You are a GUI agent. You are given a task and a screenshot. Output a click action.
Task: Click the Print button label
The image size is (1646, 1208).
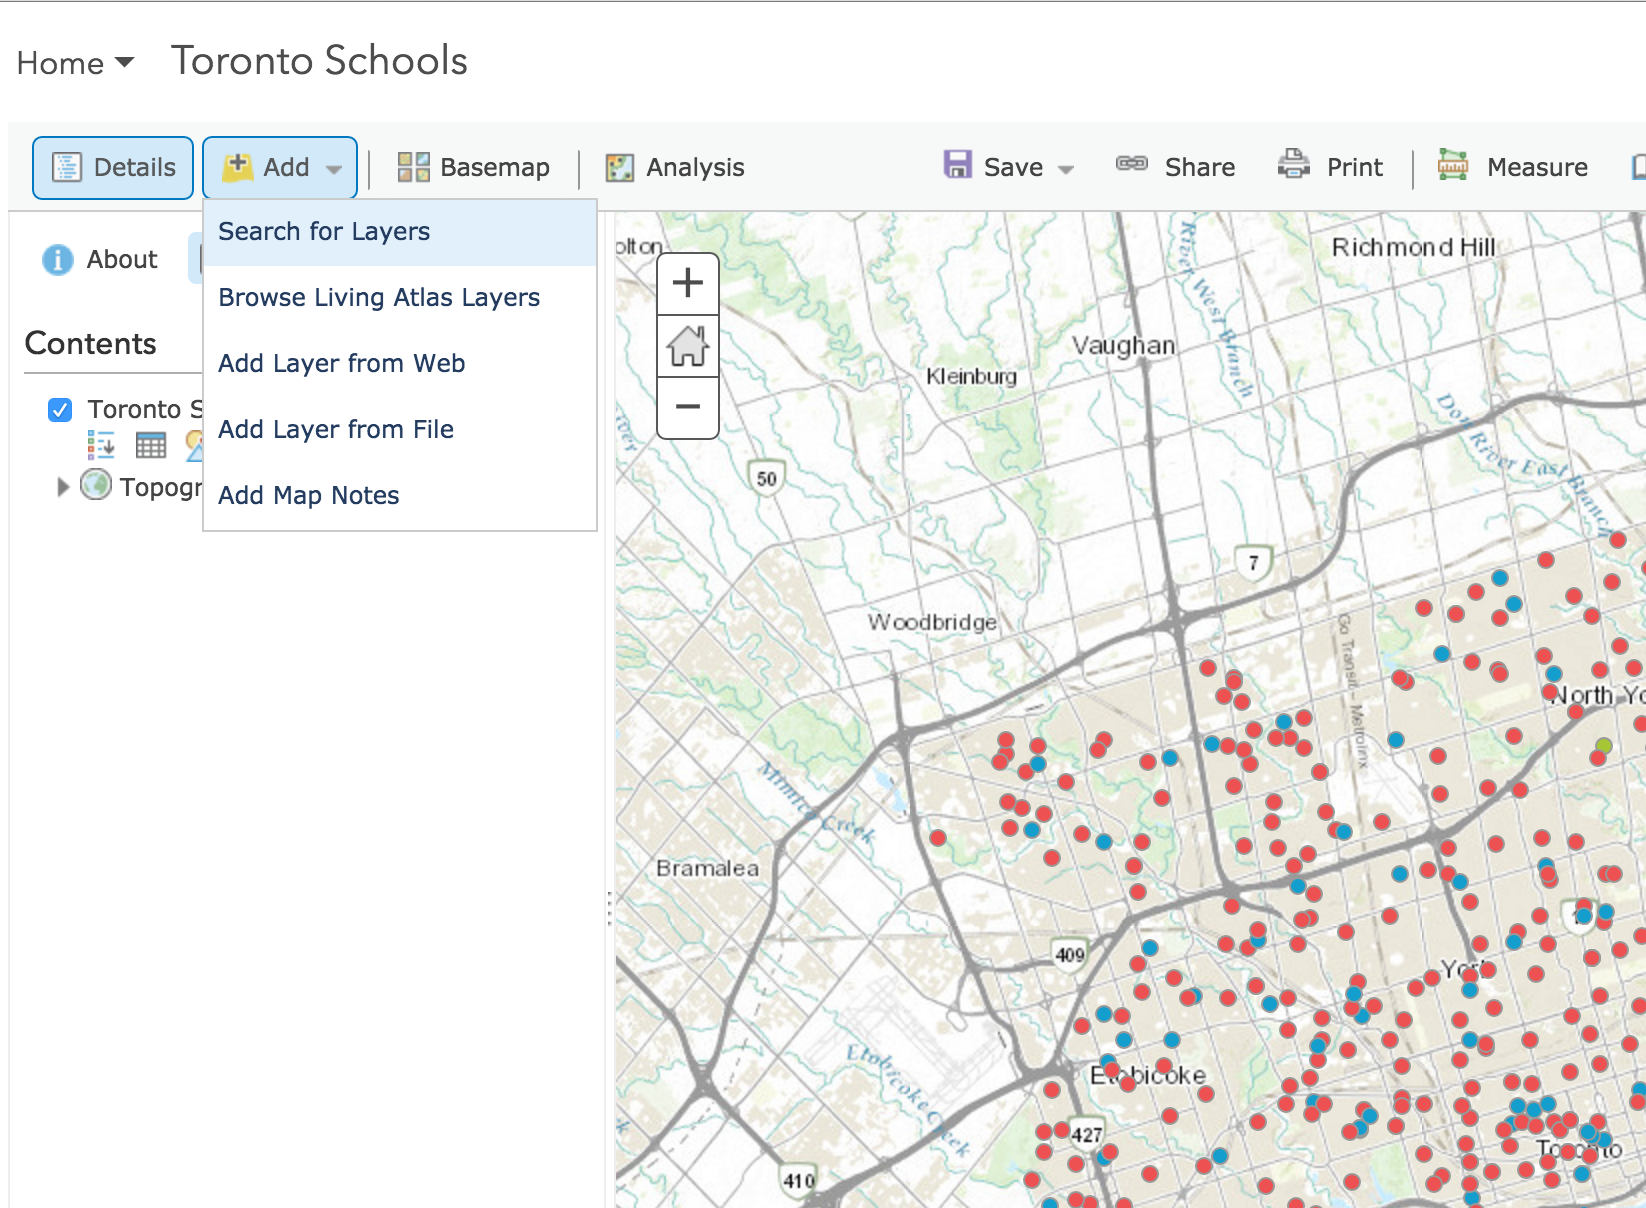click(1355, 167)
